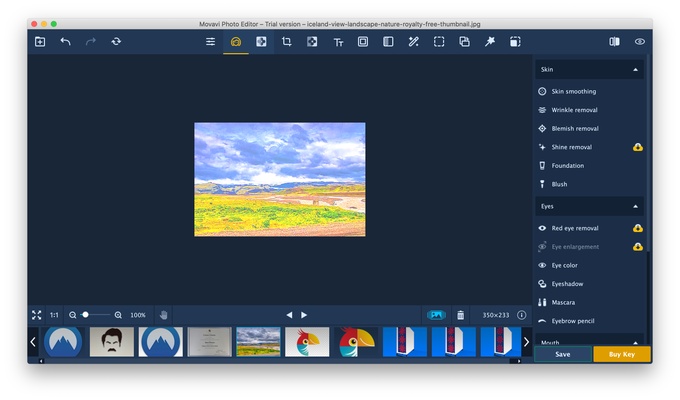This screenshot has height=400, width=680.
Task: Open the Iceland landscape thumbnail
Action: 258,342
